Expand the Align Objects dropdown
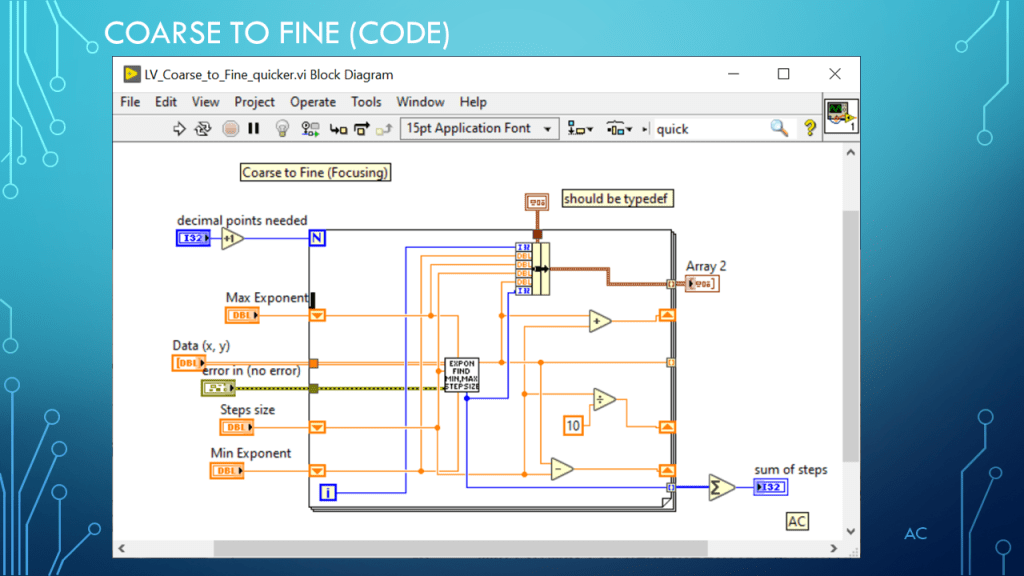1024x576 pixels. 580,129
